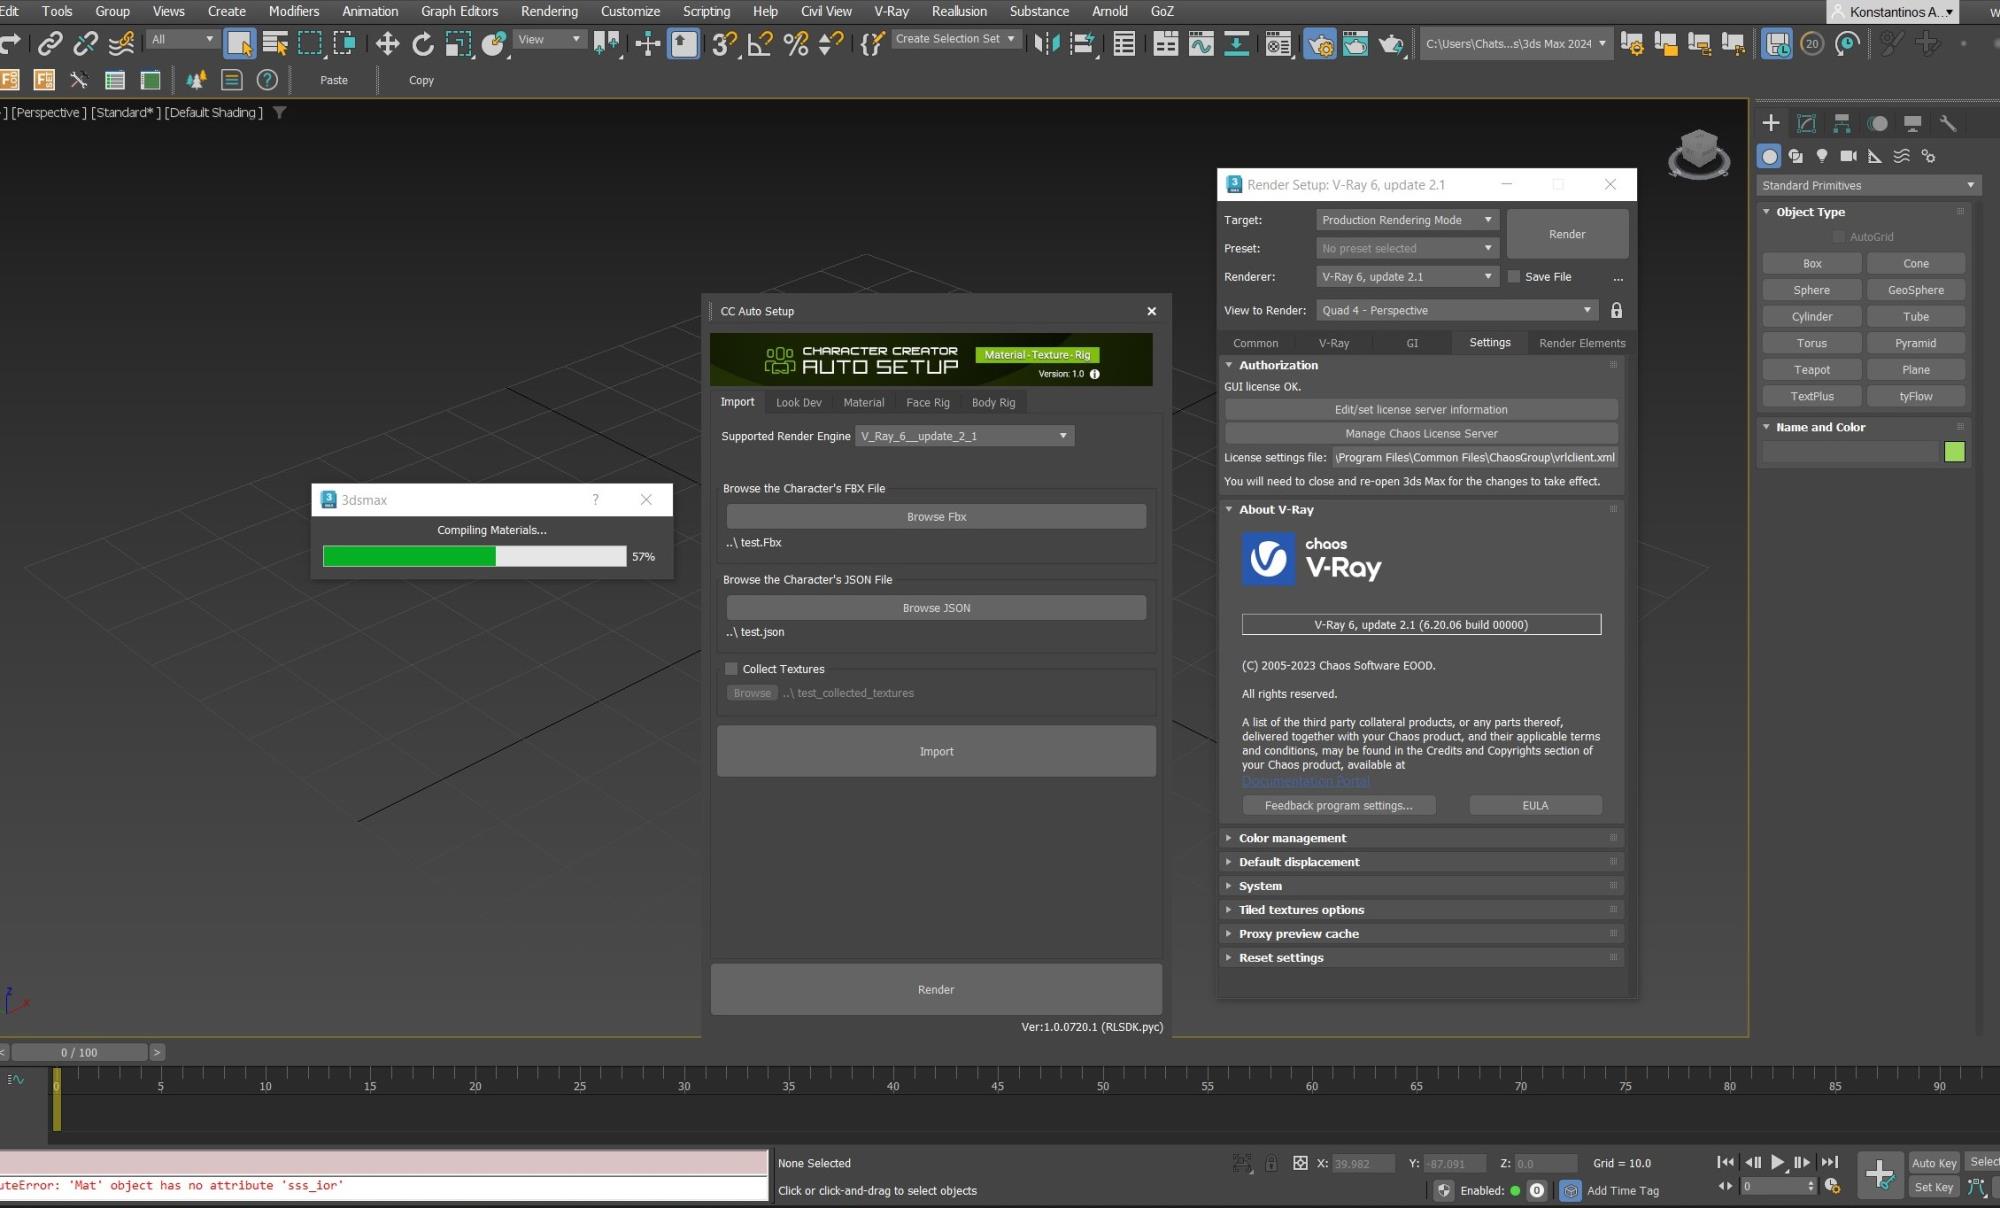Activate the Select and Move tool

click(387, 43)
